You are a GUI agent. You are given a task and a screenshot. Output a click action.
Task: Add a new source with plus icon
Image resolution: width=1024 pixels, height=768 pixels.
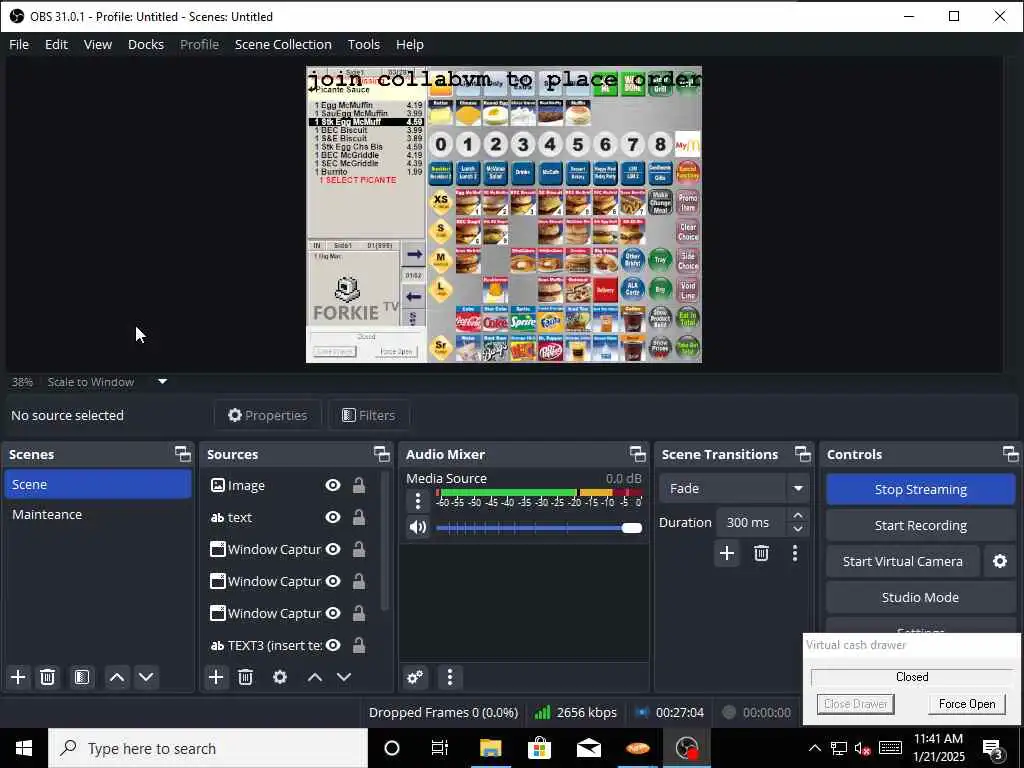tap(216, 677)
